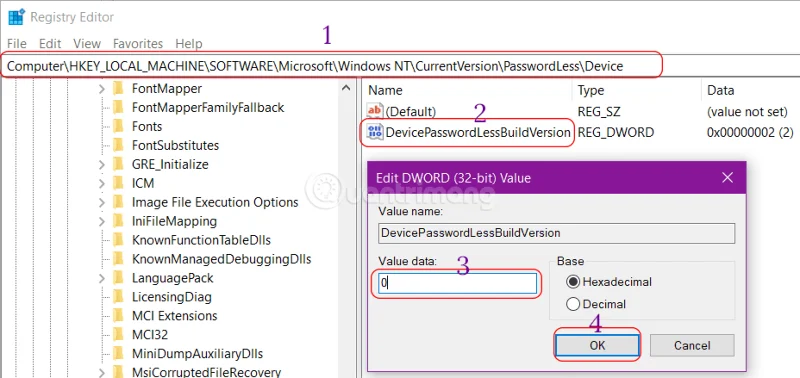
Task: Click the Registry Editor app icon in title bar
Action: coord(16,17)
